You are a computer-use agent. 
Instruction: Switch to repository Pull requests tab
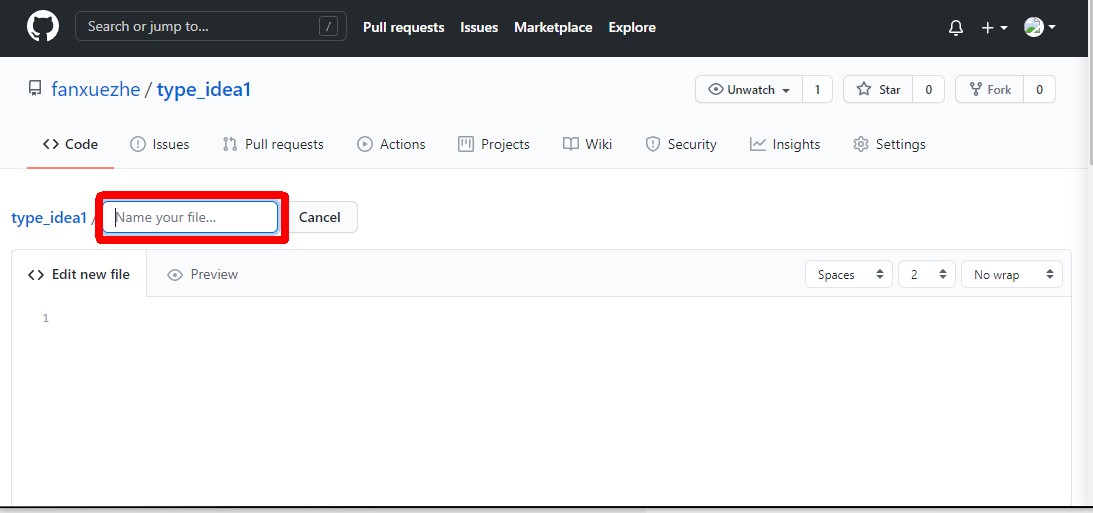point(273,144)
